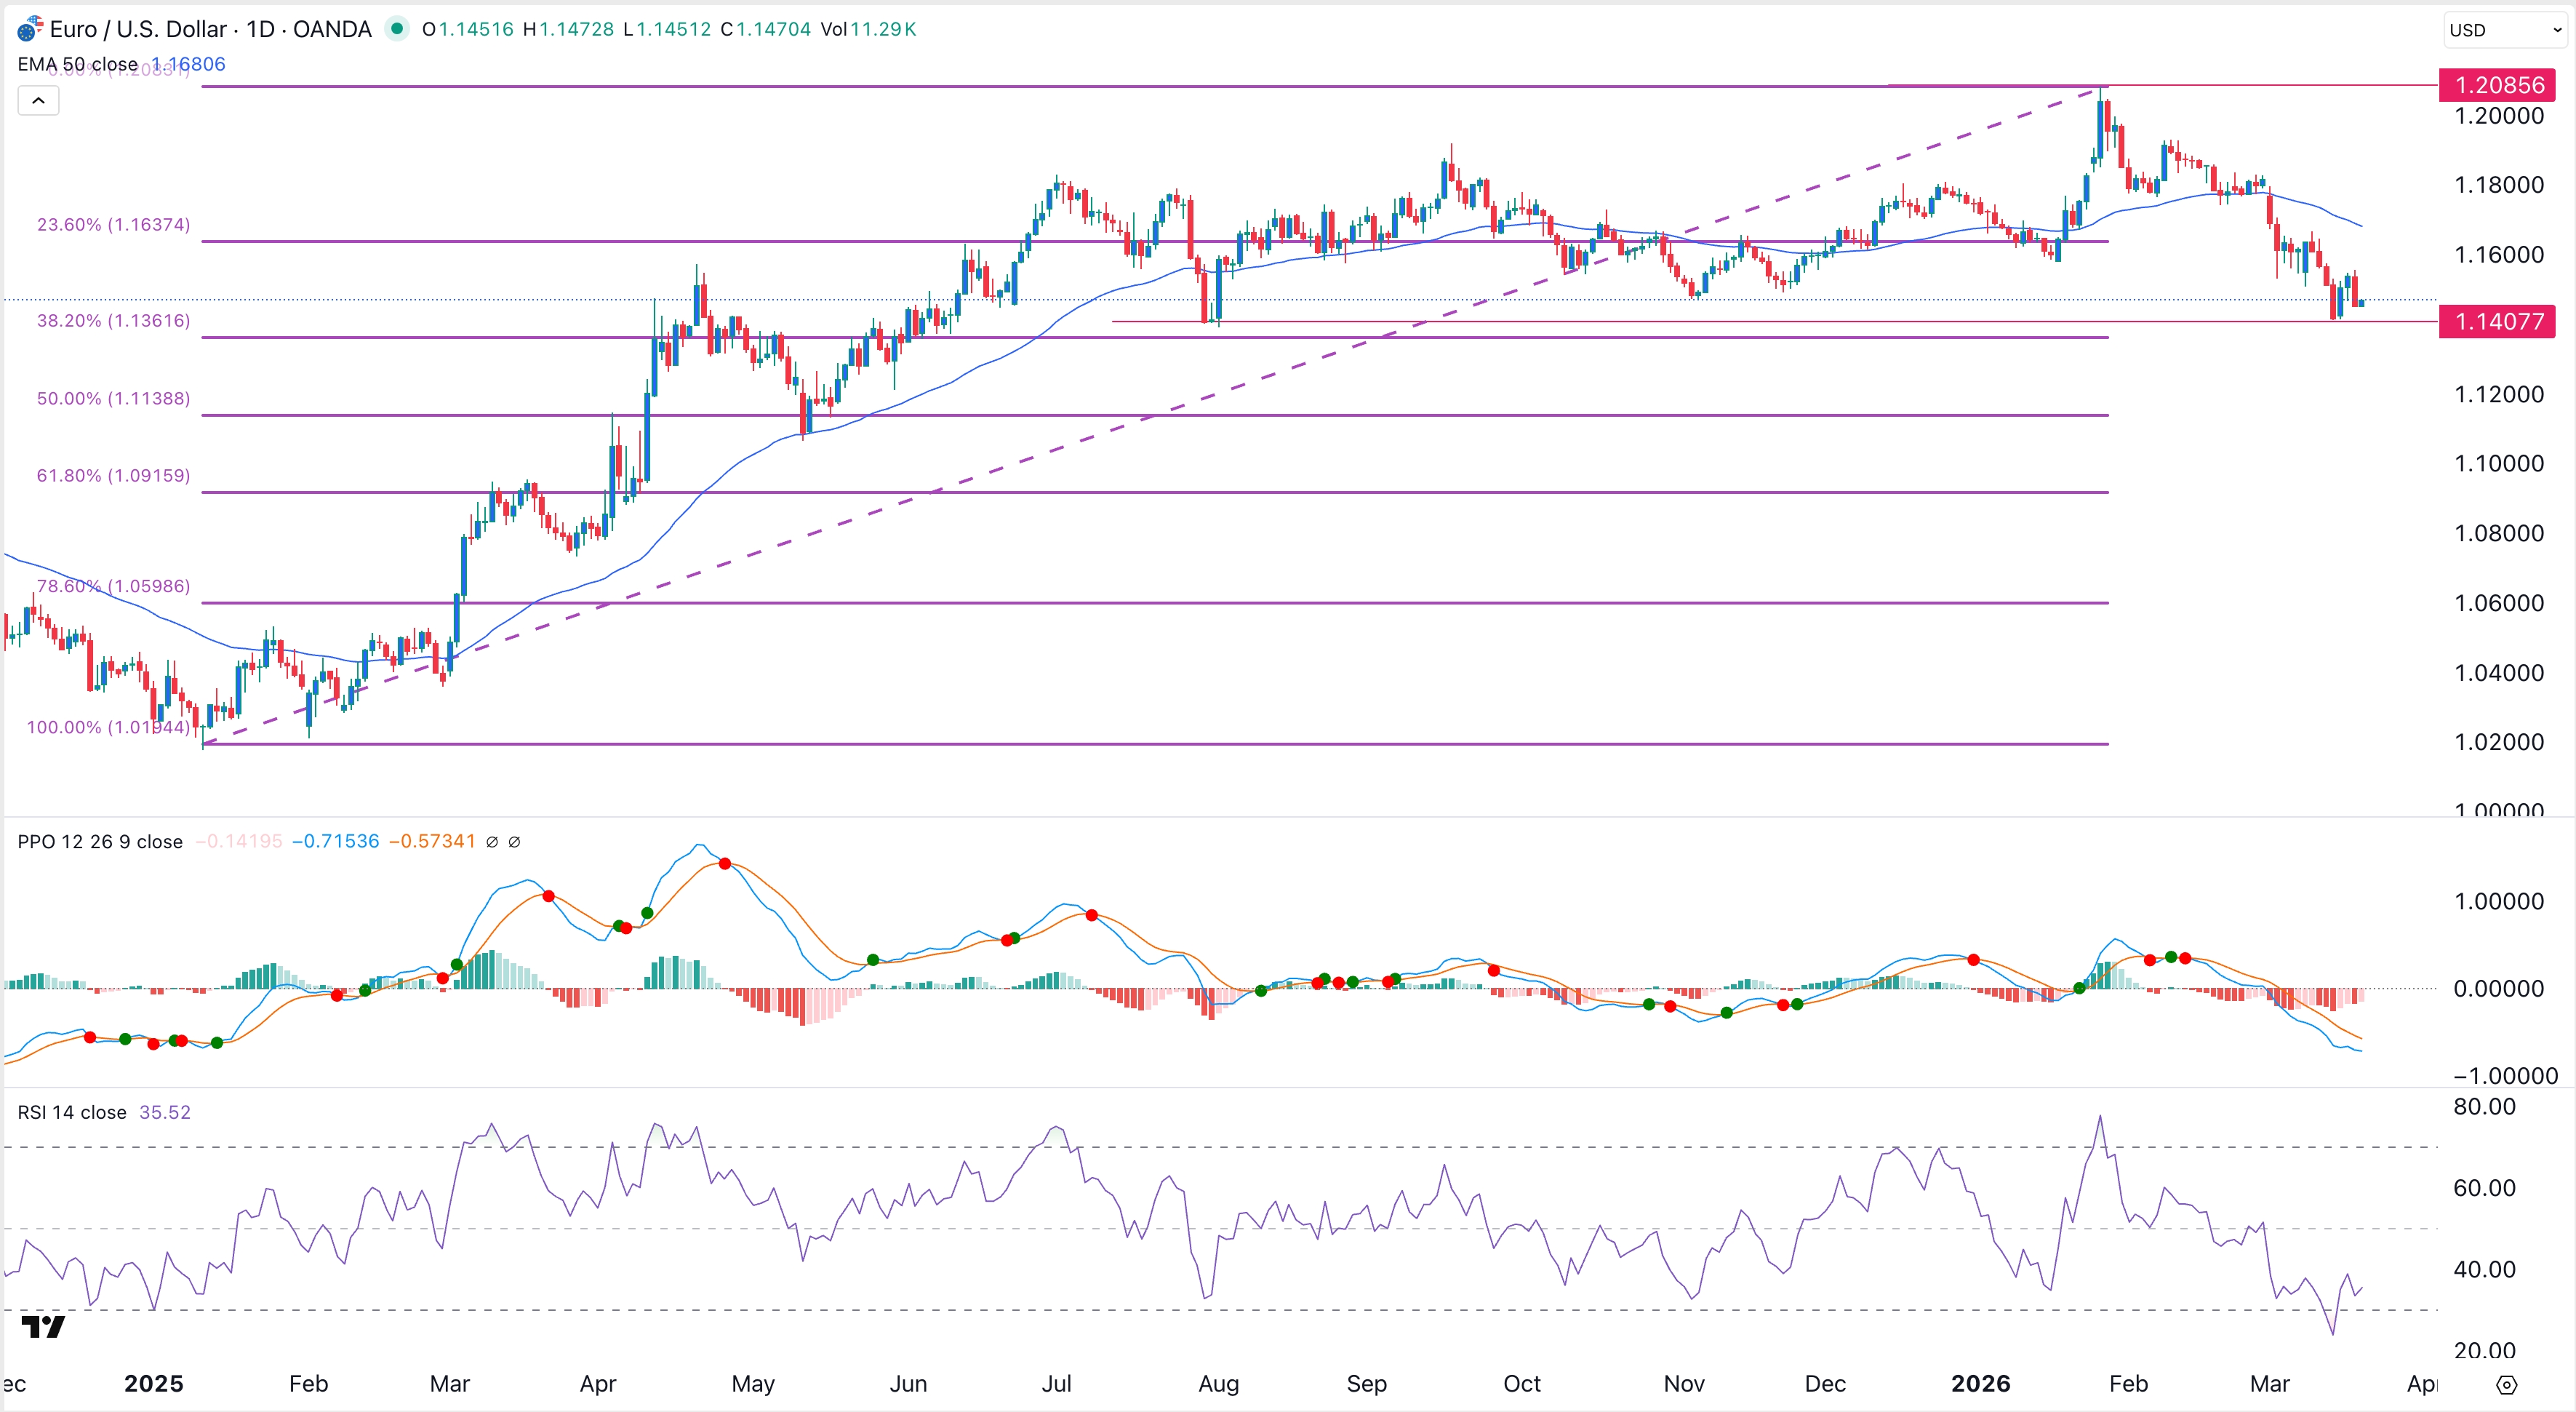Click the green market status dot
This screenshot has width=2576, height=1412.
click(x=398, y=29)
